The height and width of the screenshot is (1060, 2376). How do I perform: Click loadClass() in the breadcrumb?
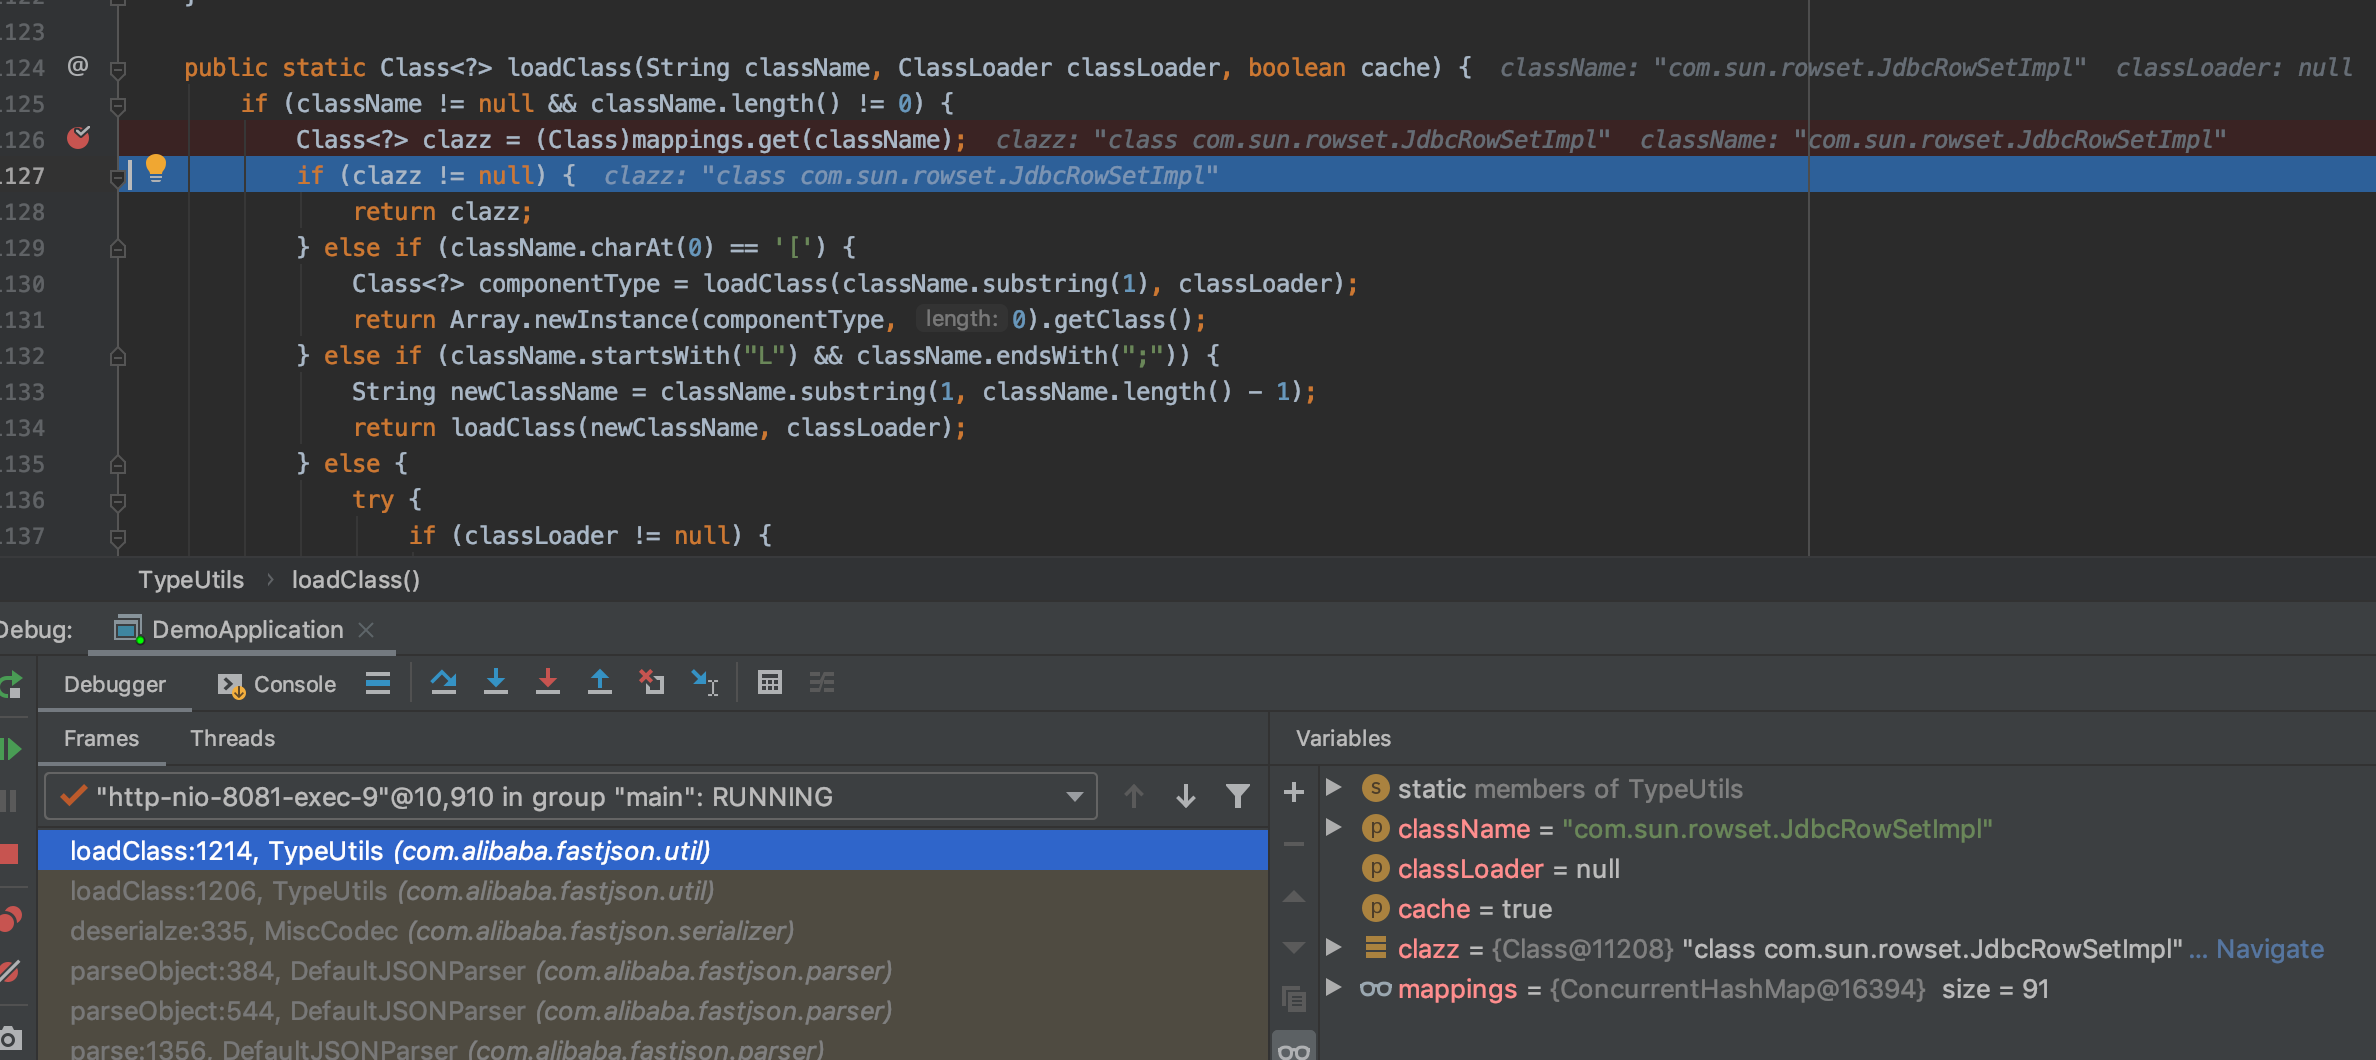(356, 580)
